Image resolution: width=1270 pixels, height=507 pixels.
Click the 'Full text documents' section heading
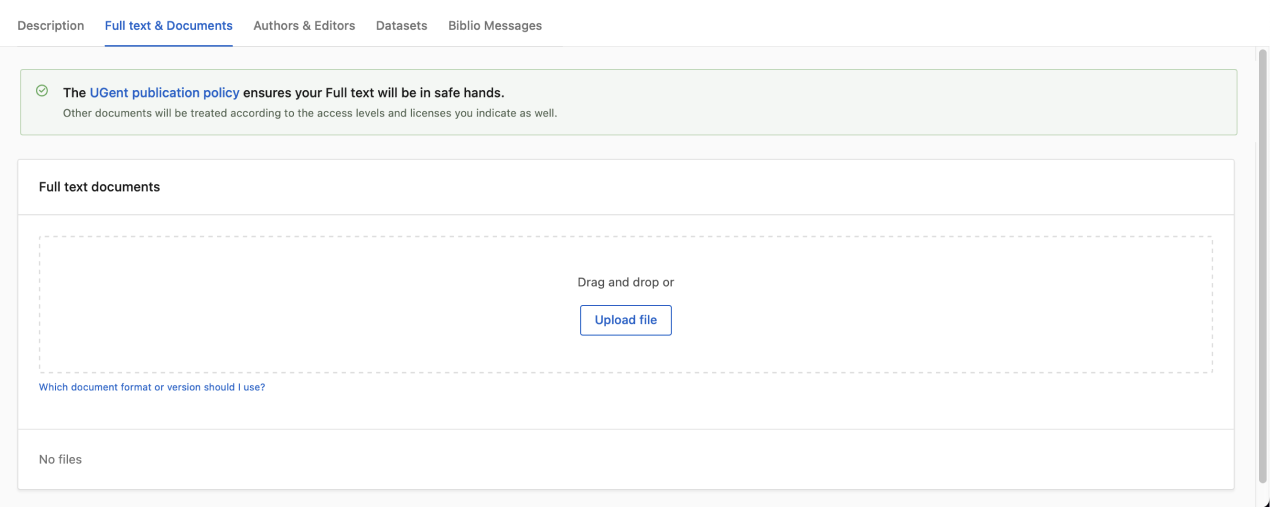[99, 187]
